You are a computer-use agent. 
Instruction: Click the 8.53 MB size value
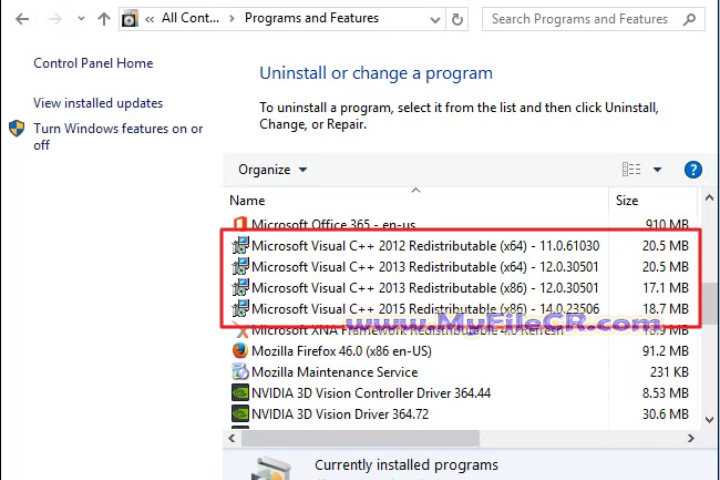click(x=665, y=393)
